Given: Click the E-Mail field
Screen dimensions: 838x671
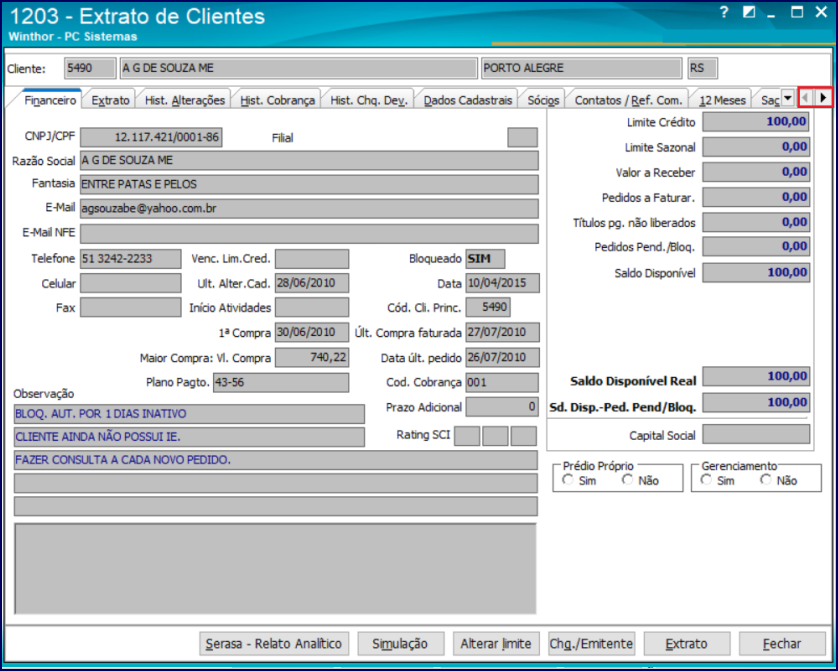Looking at the screenshot, I should coord(309,208).
